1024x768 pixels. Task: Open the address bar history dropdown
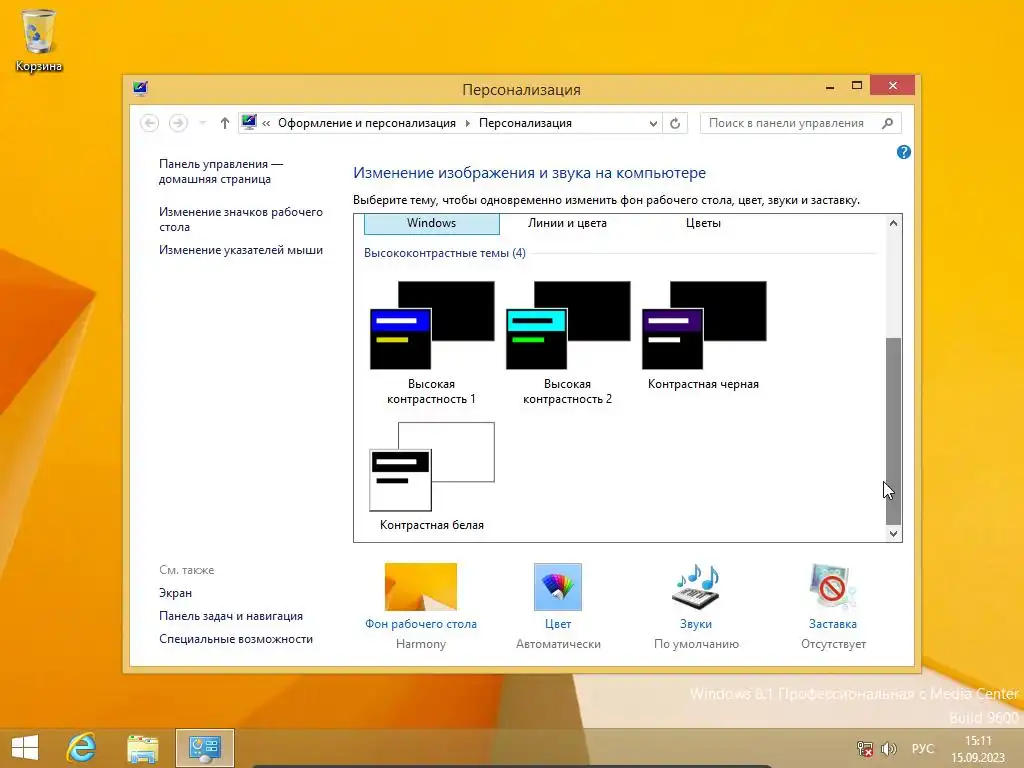point(653,123)
